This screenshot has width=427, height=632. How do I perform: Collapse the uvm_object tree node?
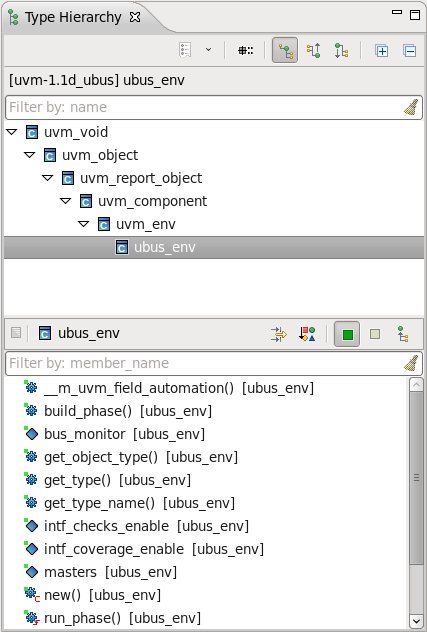pos(30,155)
